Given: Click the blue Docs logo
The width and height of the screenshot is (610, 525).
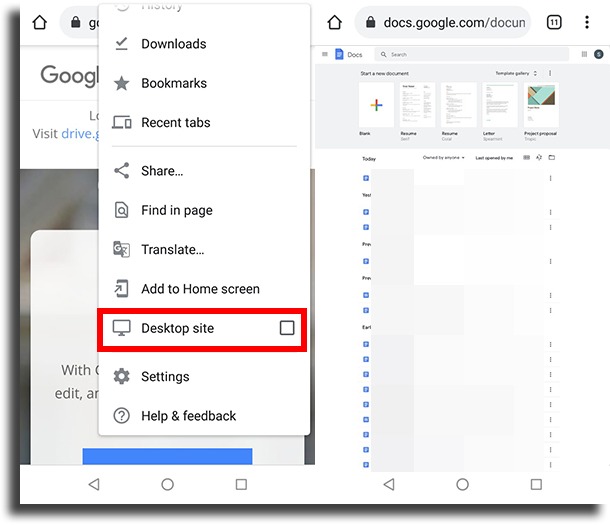Looking at the screenshot, I should coord(339,54).
